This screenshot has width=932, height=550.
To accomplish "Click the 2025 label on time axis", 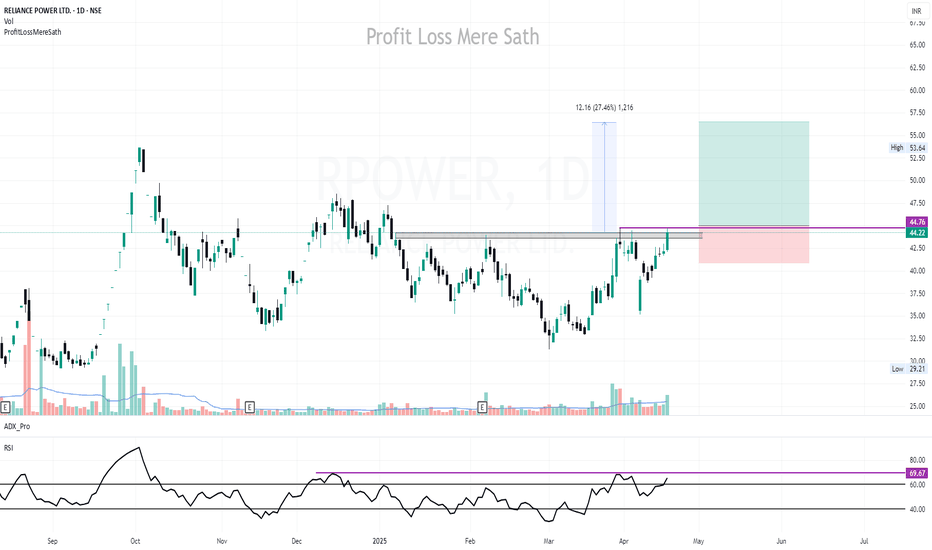I will (x=379, y=541).
